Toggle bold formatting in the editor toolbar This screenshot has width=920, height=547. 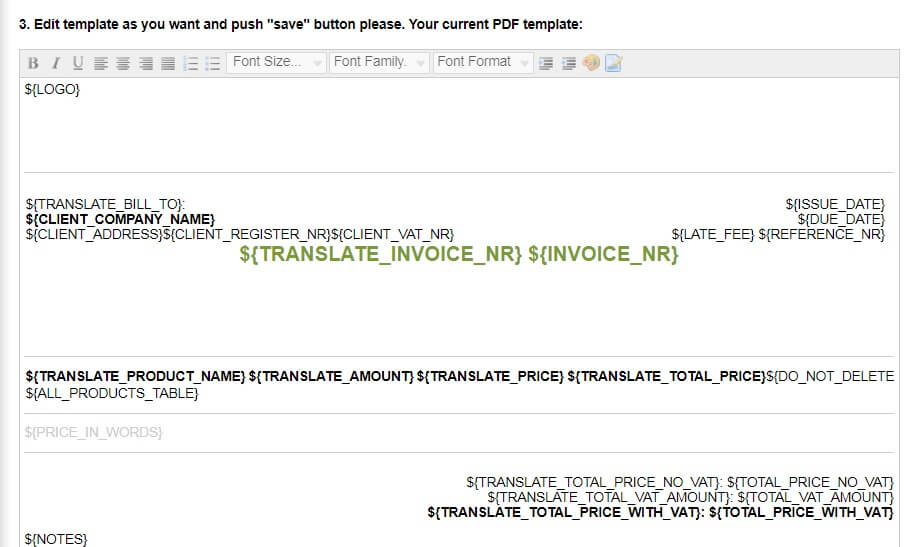click(33, 63)
